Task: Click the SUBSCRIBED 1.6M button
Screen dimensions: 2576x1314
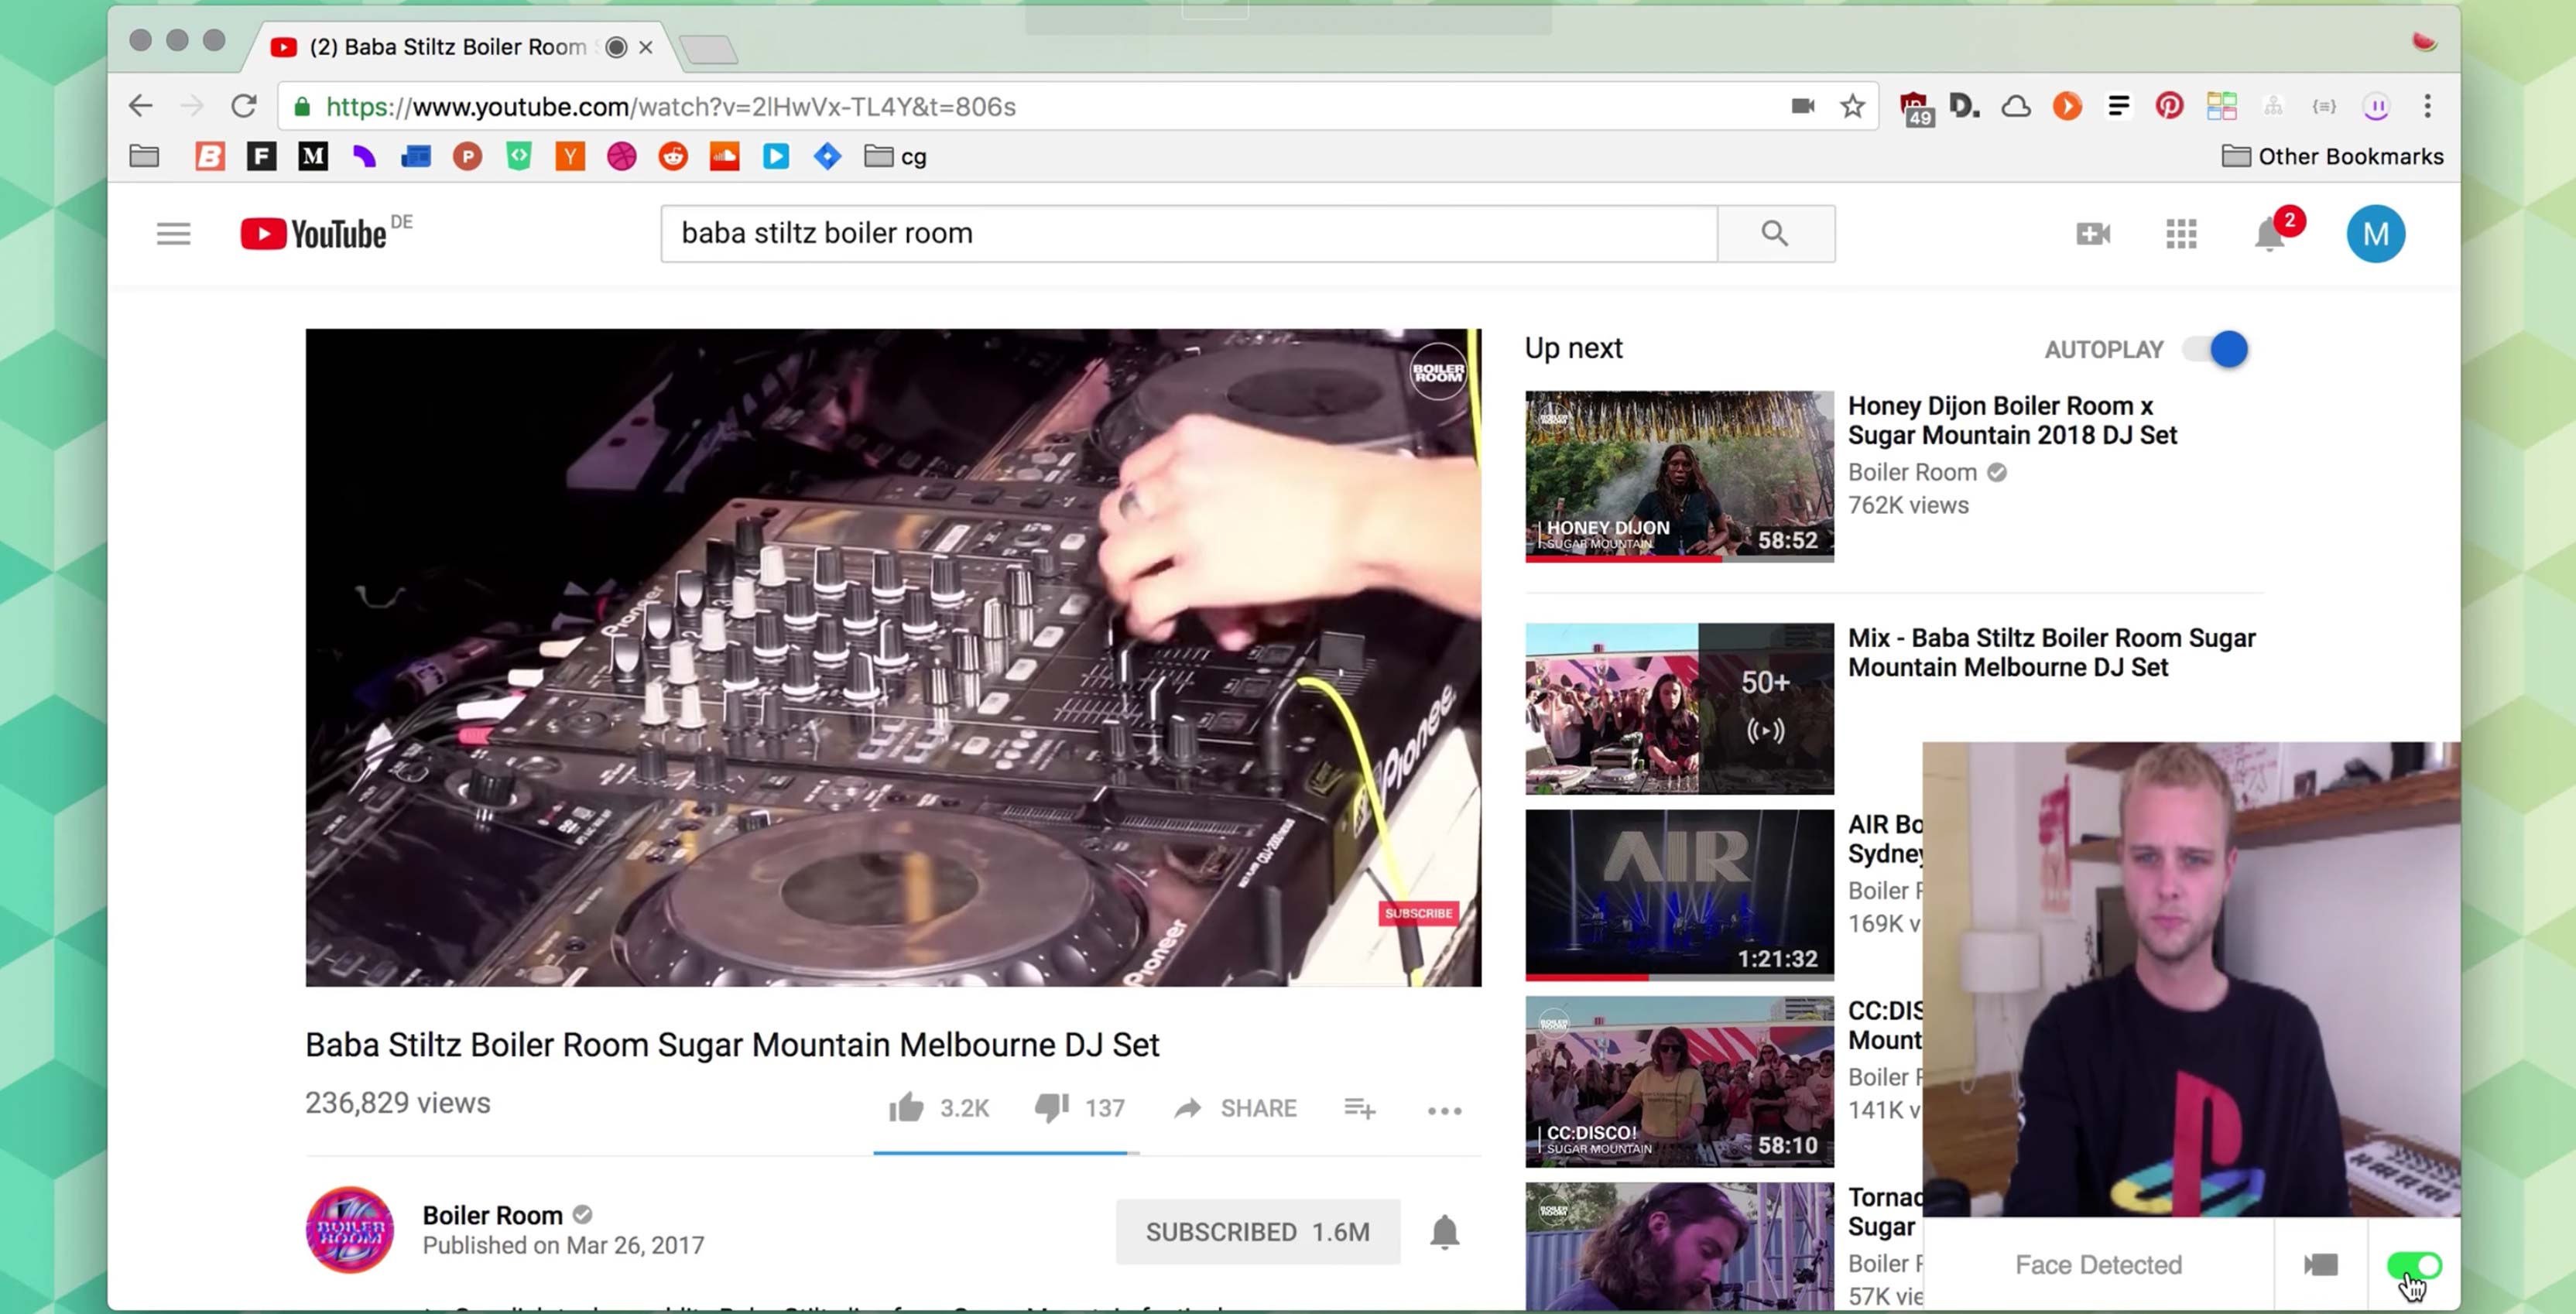Action: coord(1257,1231)
